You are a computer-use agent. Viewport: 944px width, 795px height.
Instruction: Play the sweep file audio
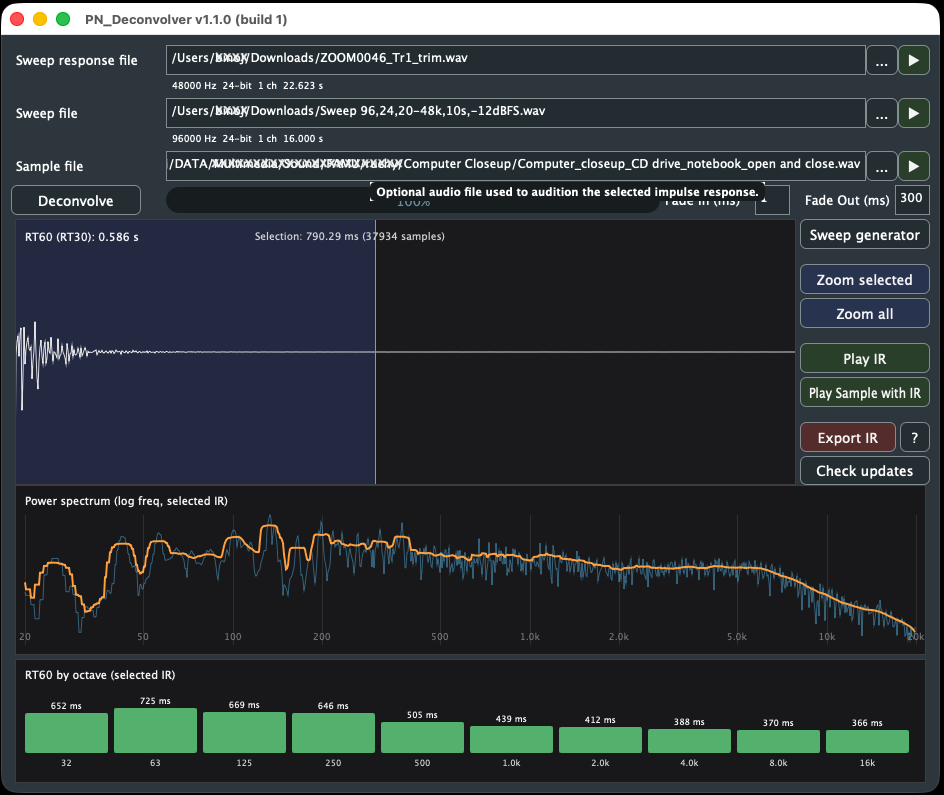913,113
